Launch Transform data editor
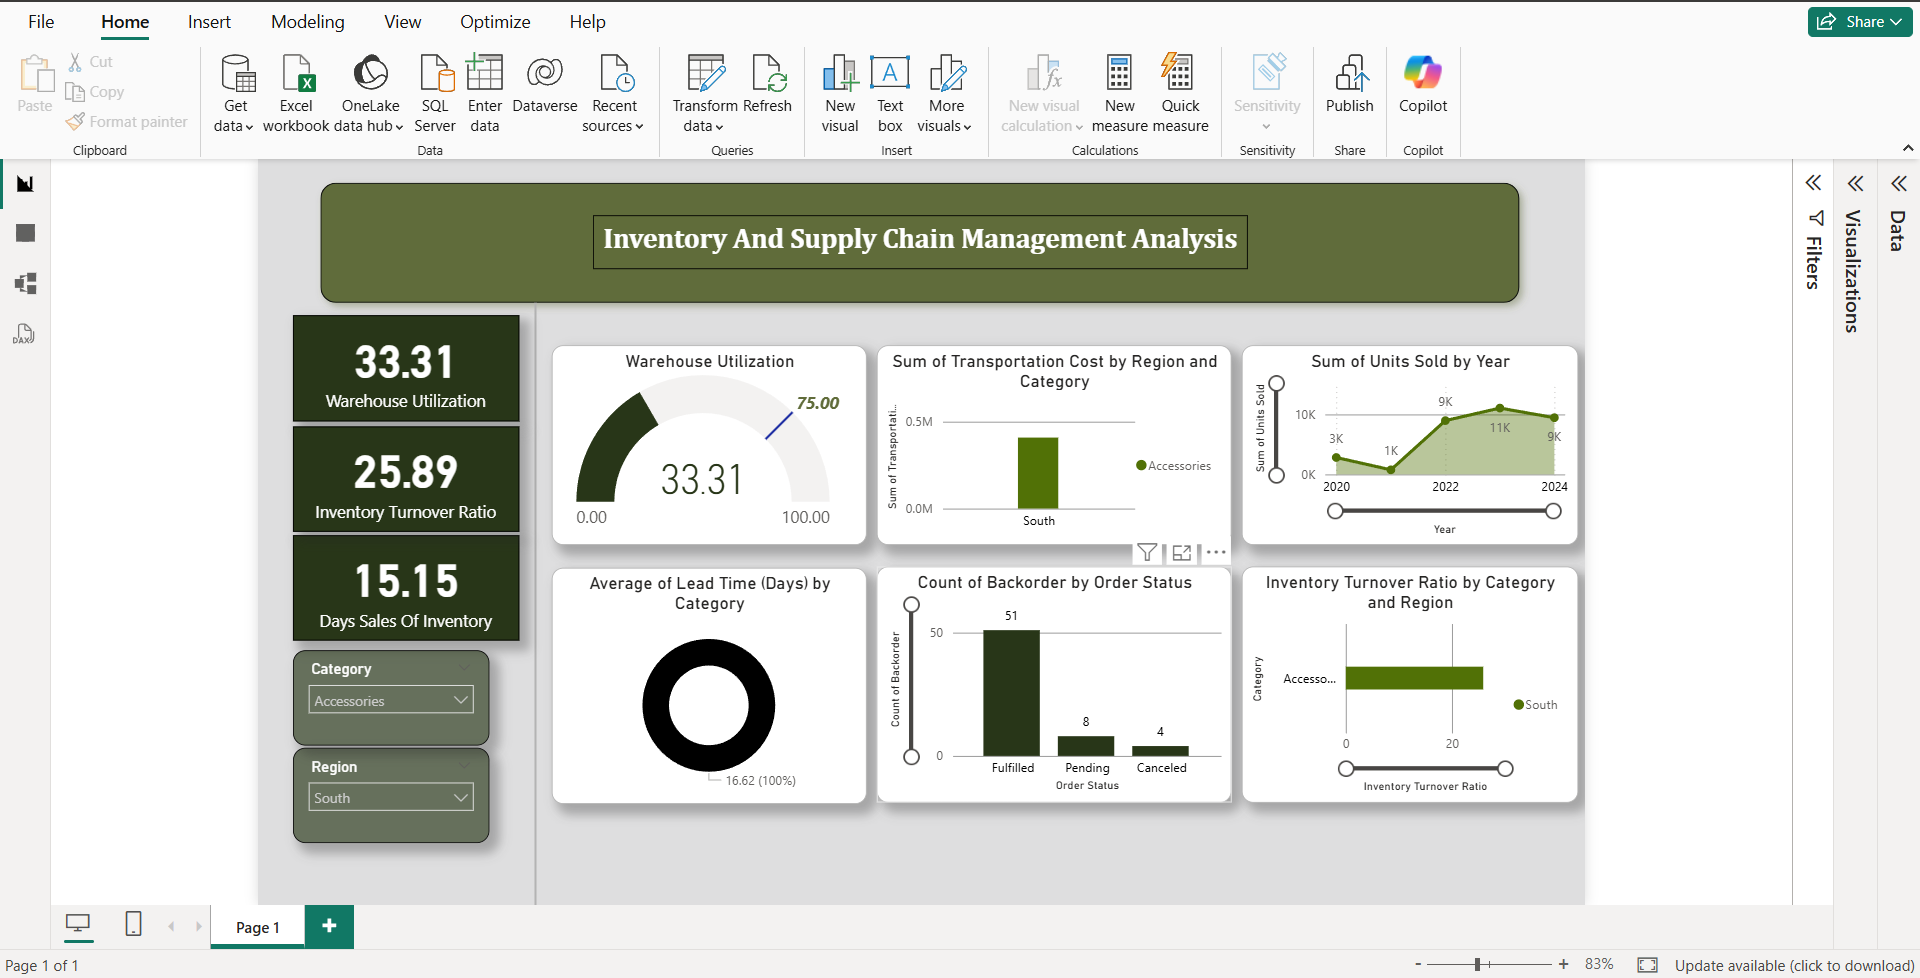The image size is (1920, 978). 705,94
